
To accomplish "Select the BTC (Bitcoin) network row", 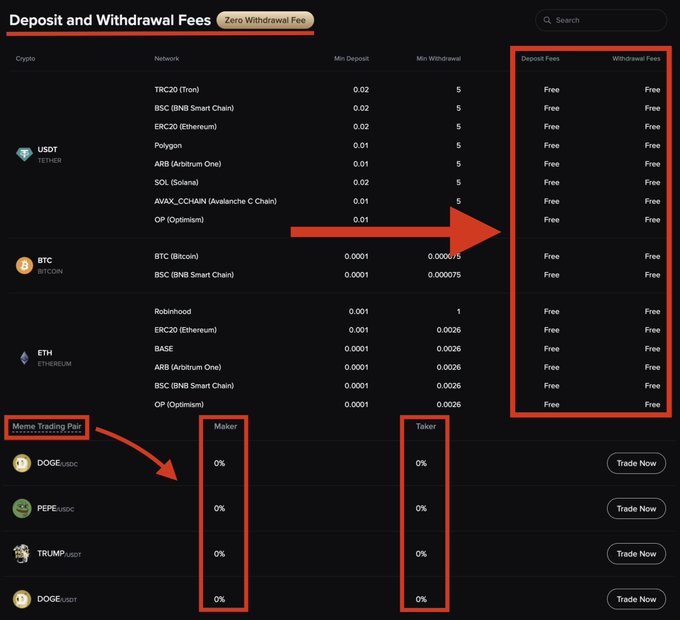I will point(176,257).
